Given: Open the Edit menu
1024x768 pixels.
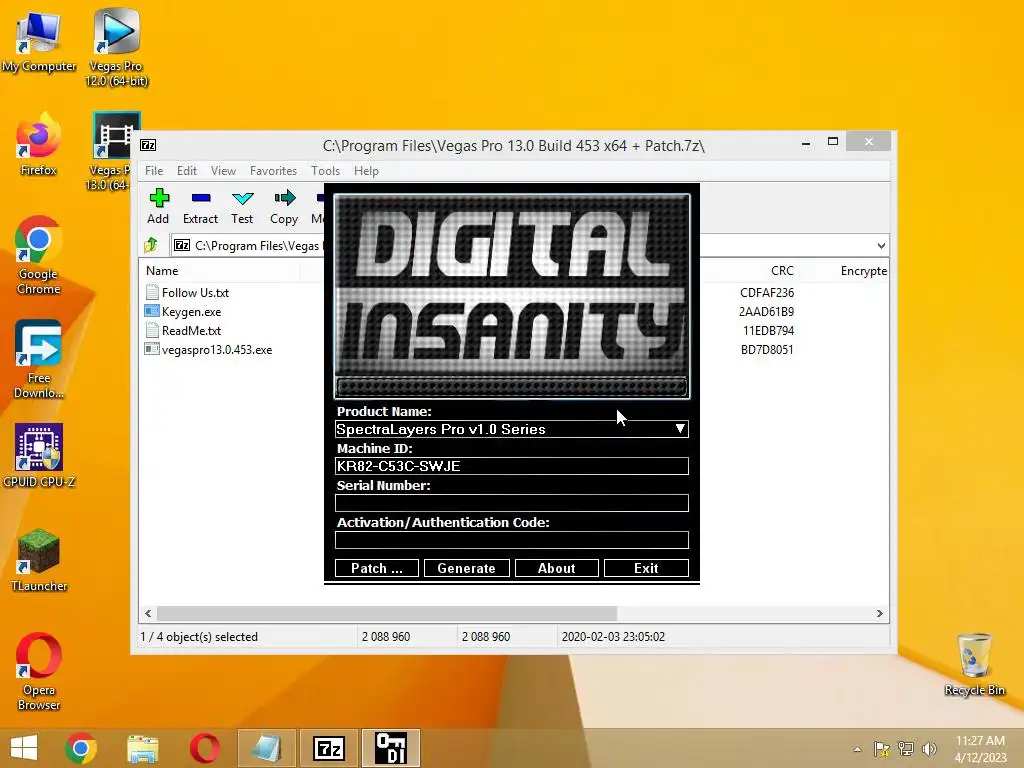Looking at the screenshot, I should [x=187, y=170].
